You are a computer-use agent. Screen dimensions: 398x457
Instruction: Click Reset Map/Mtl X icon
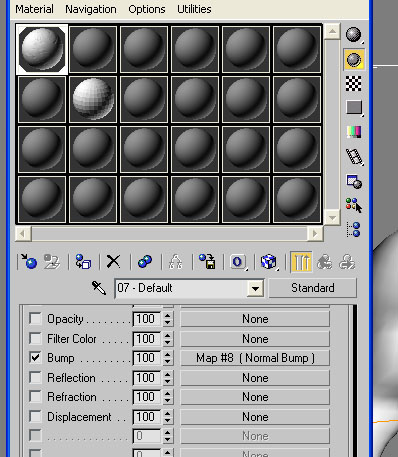click(113, 261)
